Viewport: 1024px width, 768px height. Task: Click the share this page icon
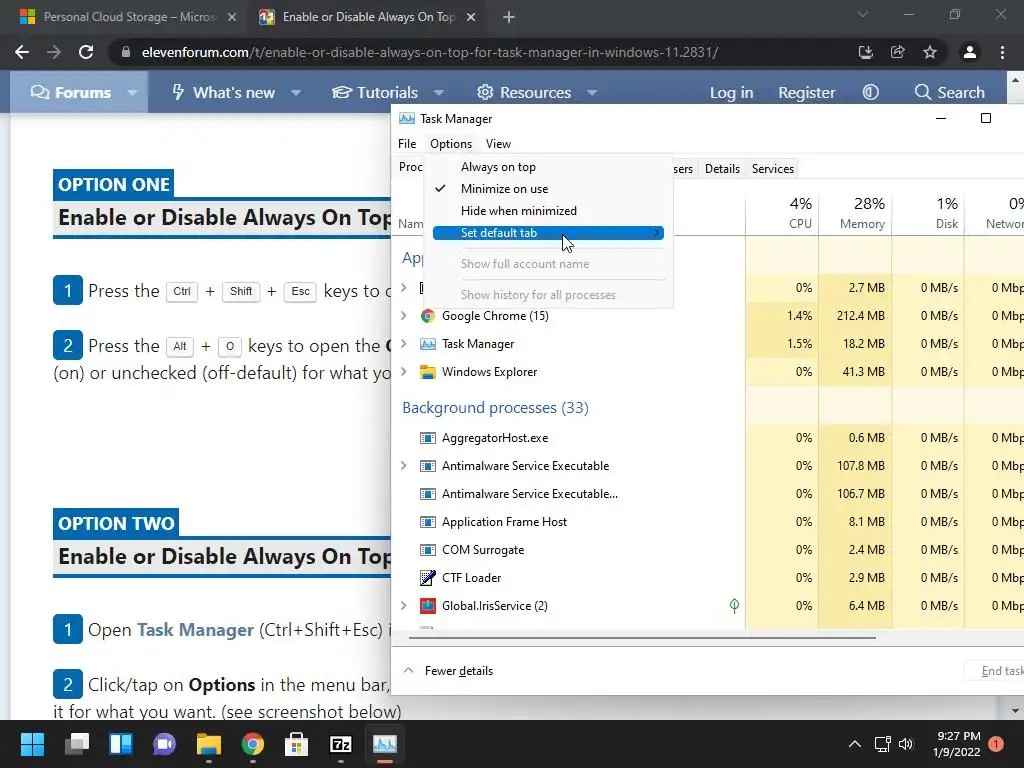[x=898, y=52]
